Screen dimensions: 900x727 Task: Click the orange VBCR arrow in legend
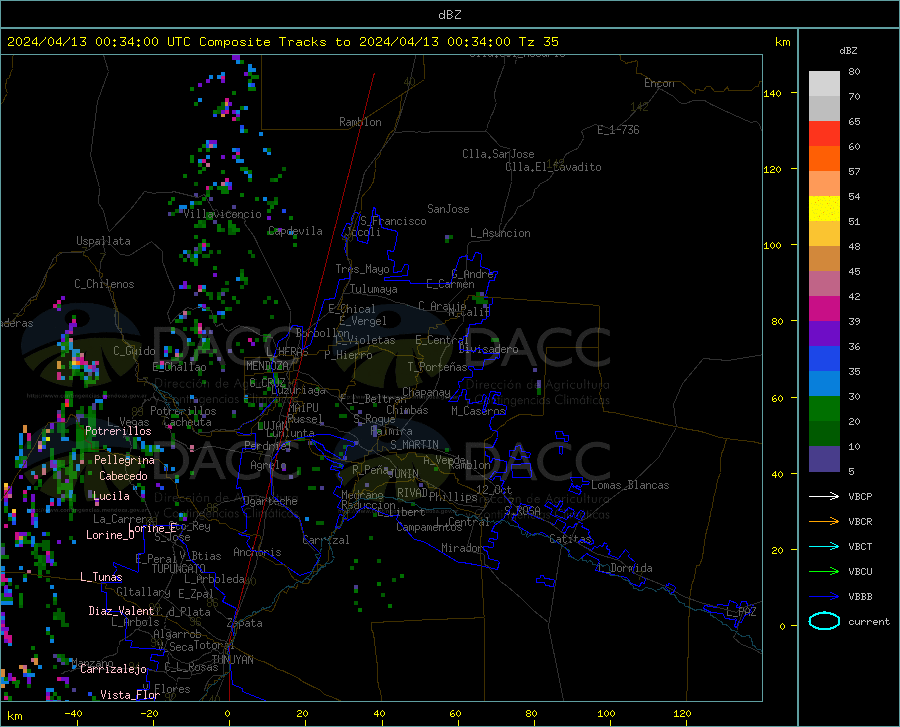[824, 521]
